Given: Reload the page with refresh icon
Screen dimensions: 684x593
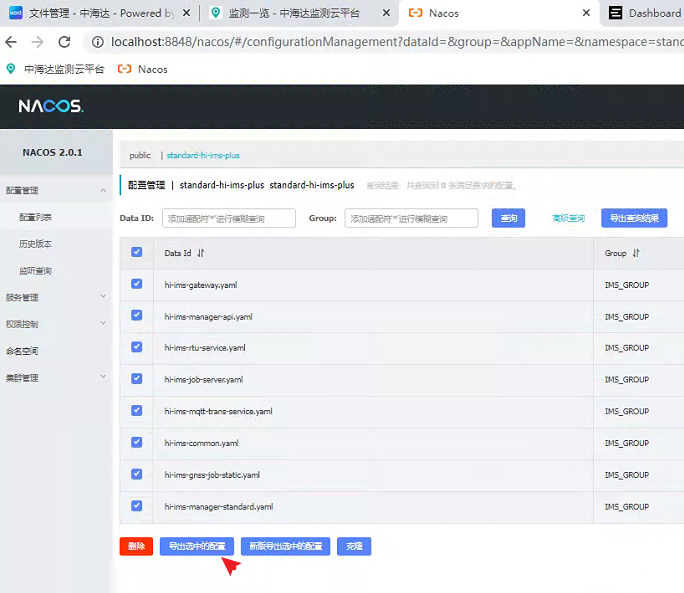Looking at the screenshot, I should (65, 42).
